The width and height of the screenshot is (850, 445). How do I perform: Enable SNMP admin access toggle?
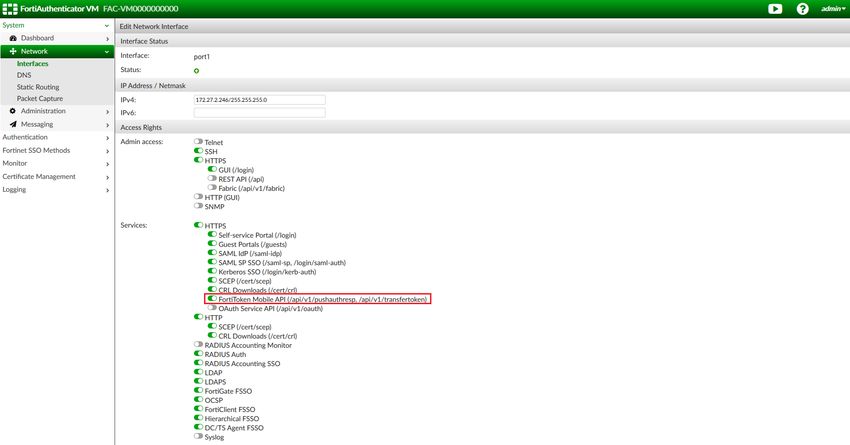click(x=198, y=206)
